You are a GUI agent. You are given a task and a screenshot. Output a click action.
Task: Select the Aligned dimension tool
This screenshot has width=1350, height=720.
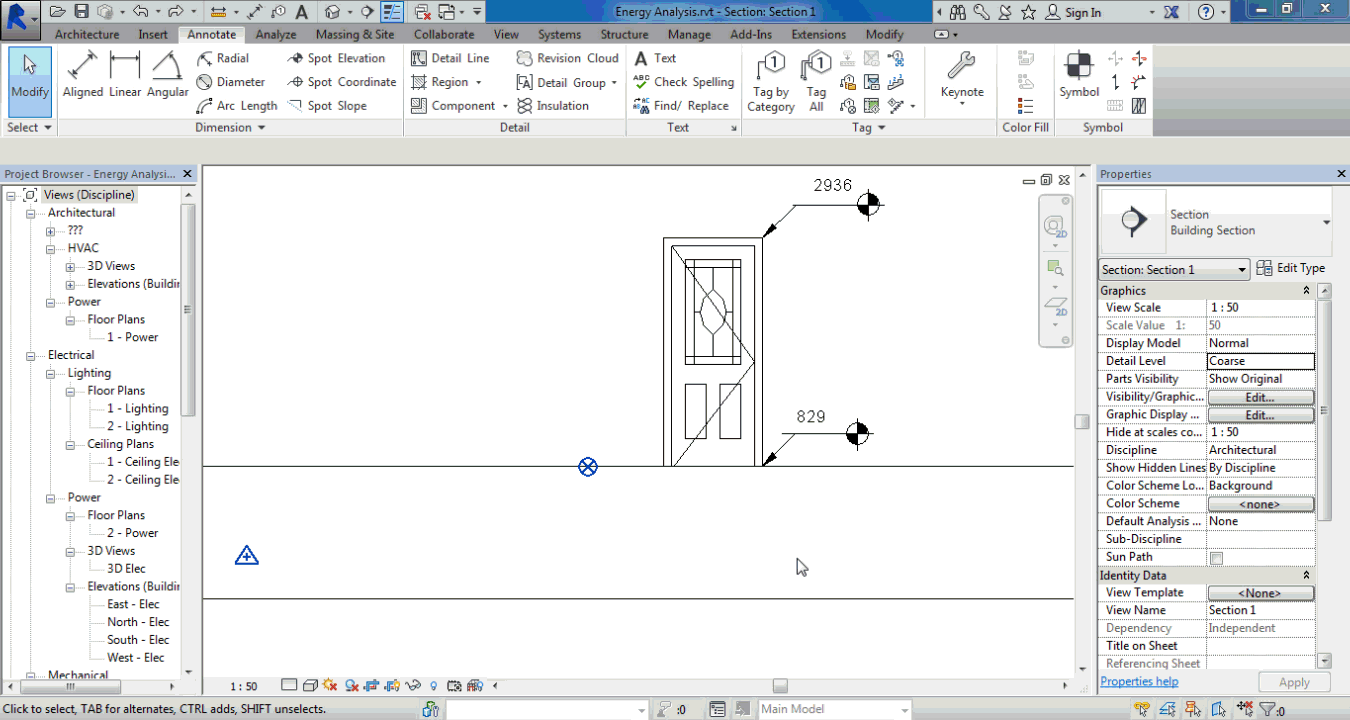click(82, 70)
